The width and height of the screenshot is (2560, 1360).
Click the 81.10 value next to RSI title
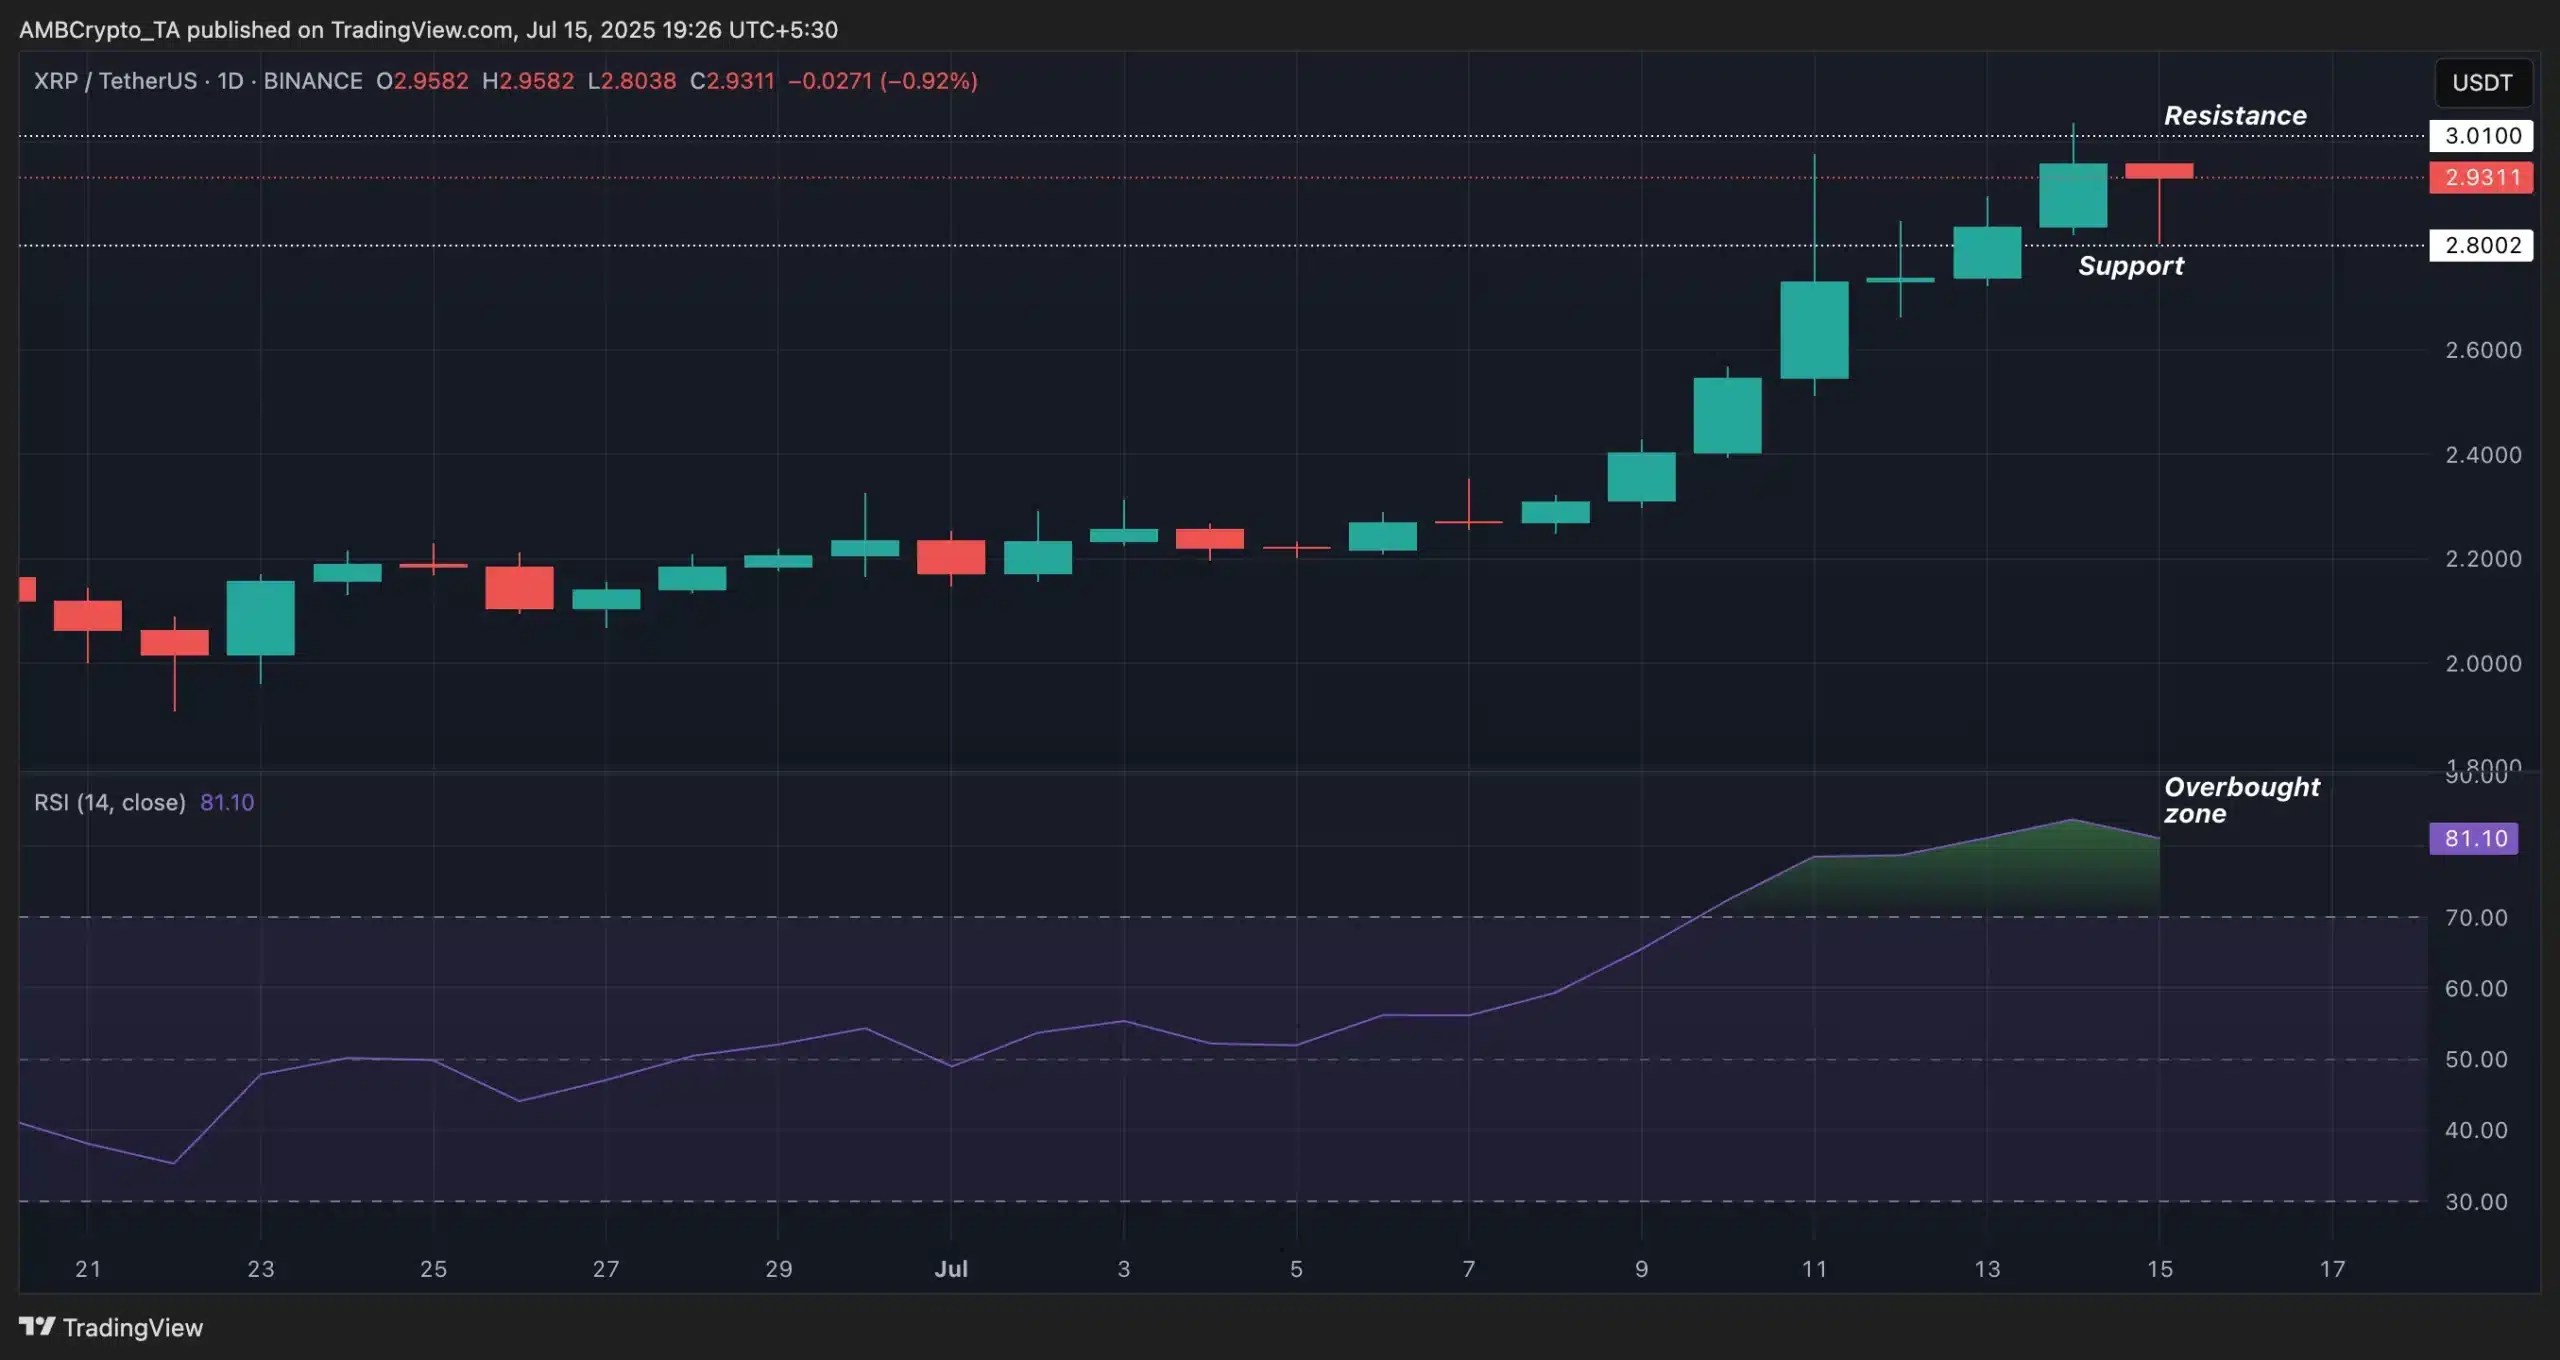[227, 802]
